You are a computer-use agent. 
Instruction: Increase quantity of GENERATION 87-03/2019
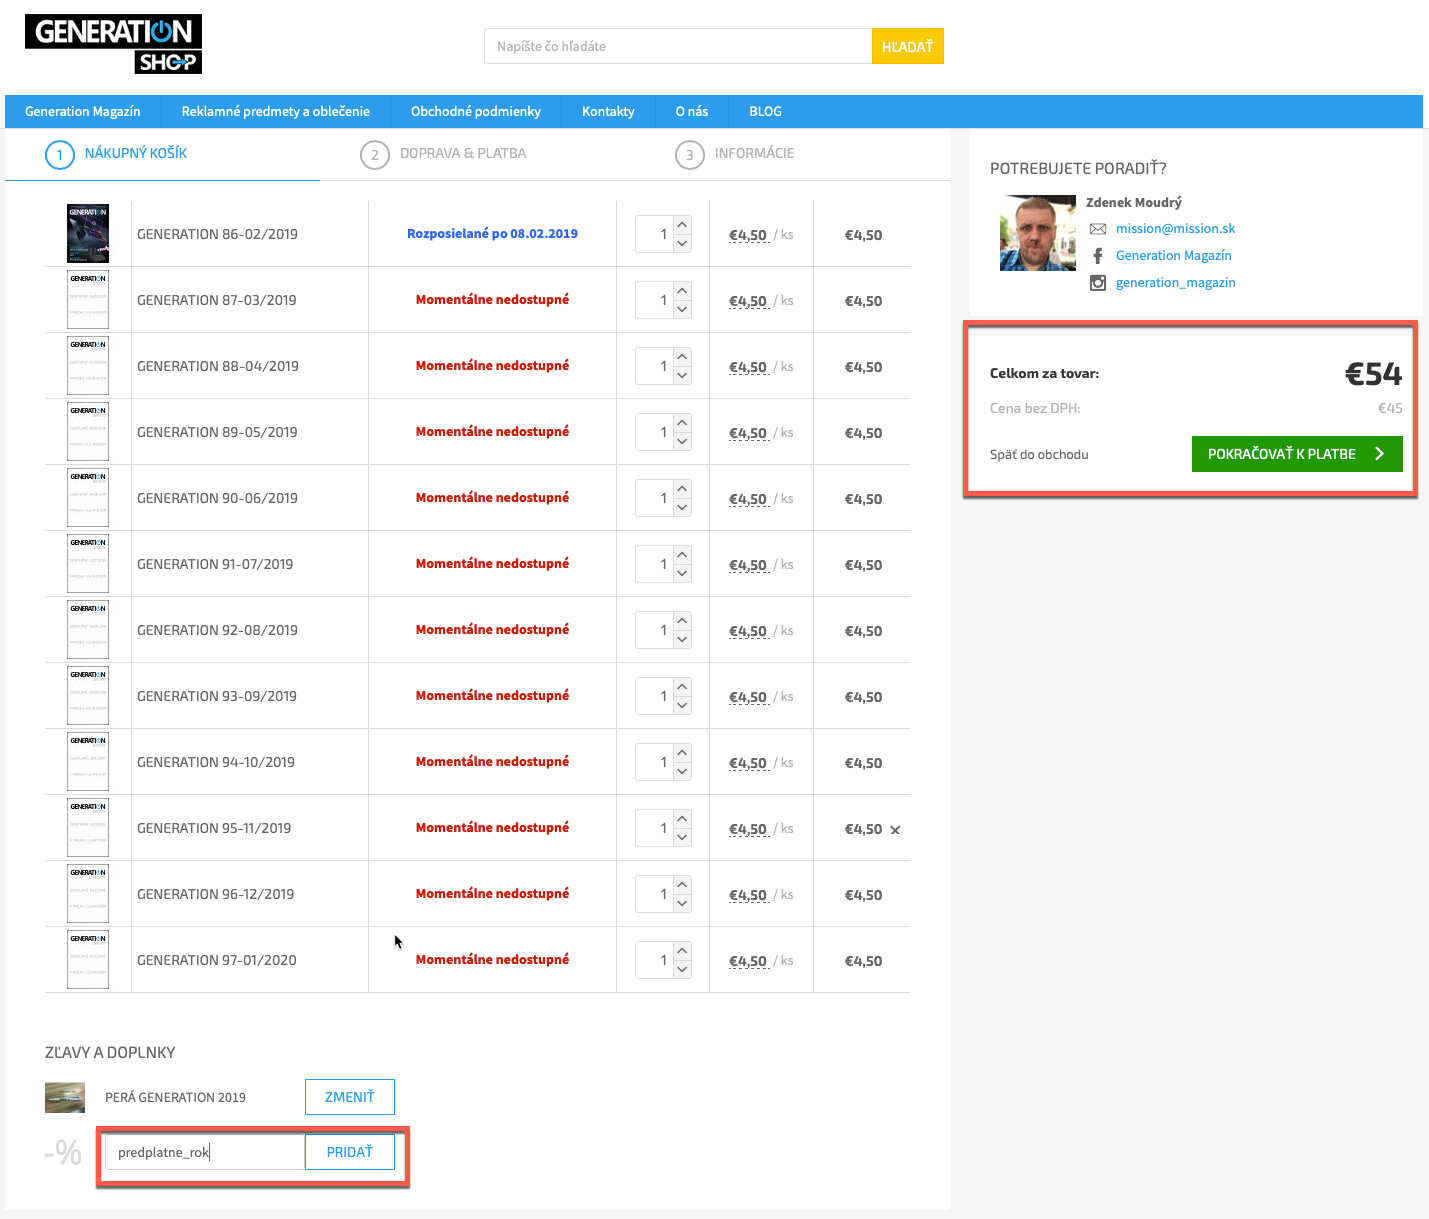pyautogui.click(x=682, y=291)
